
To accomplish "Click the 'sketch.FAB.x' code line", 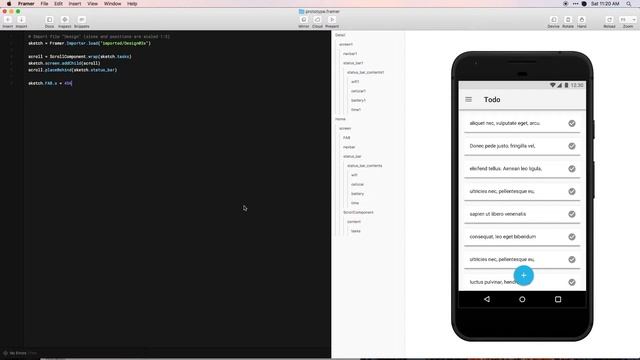I will coord(50,83).
